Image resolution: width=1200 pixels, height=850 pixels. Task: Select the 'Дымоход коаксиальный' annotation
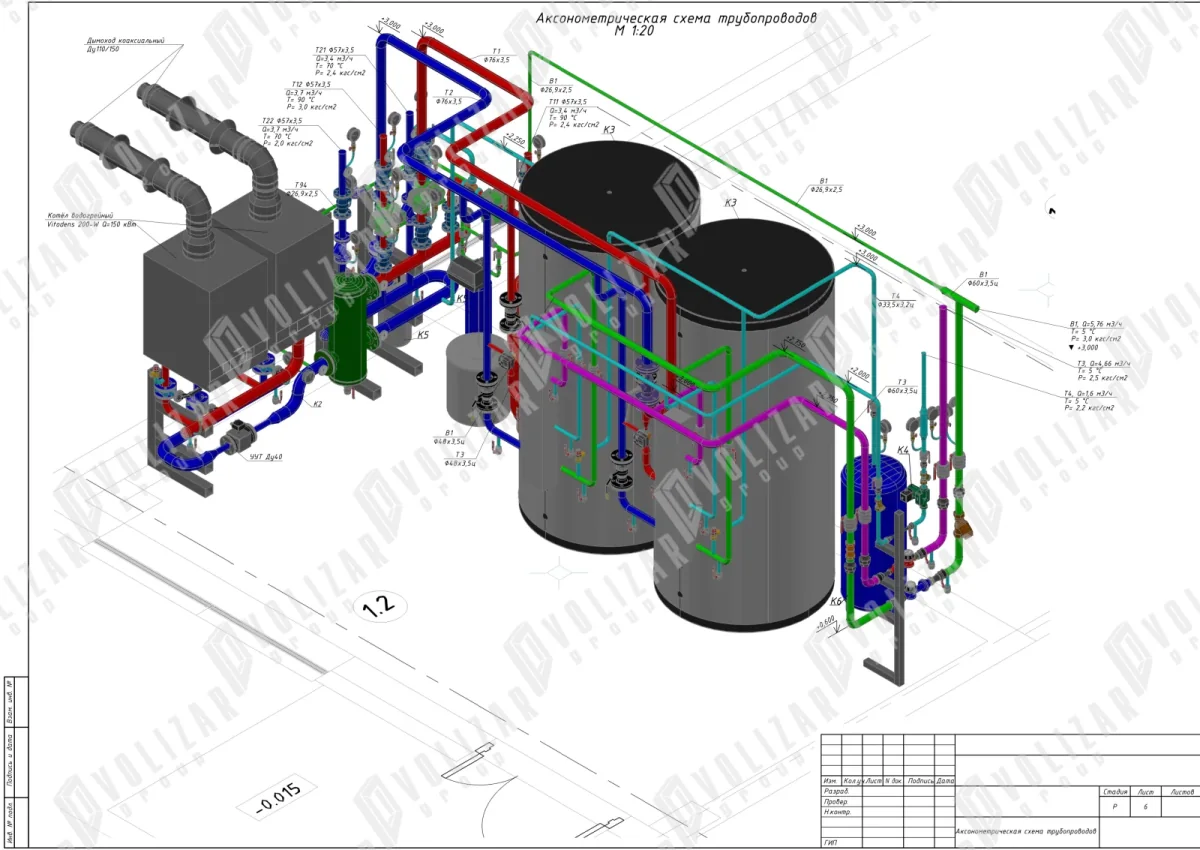124,42
